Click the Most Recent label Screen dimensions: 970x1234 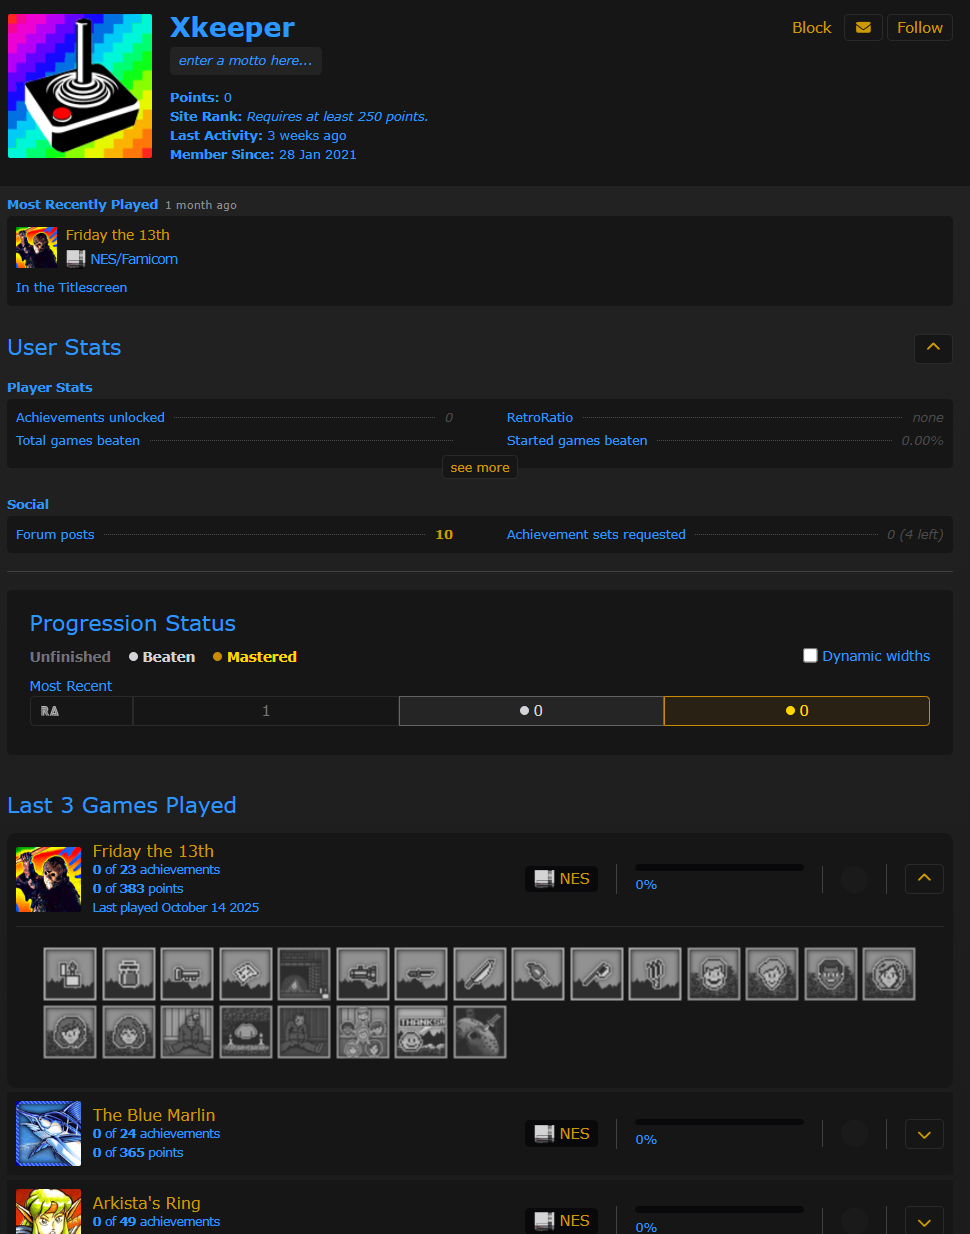click(x=71, y=686)
